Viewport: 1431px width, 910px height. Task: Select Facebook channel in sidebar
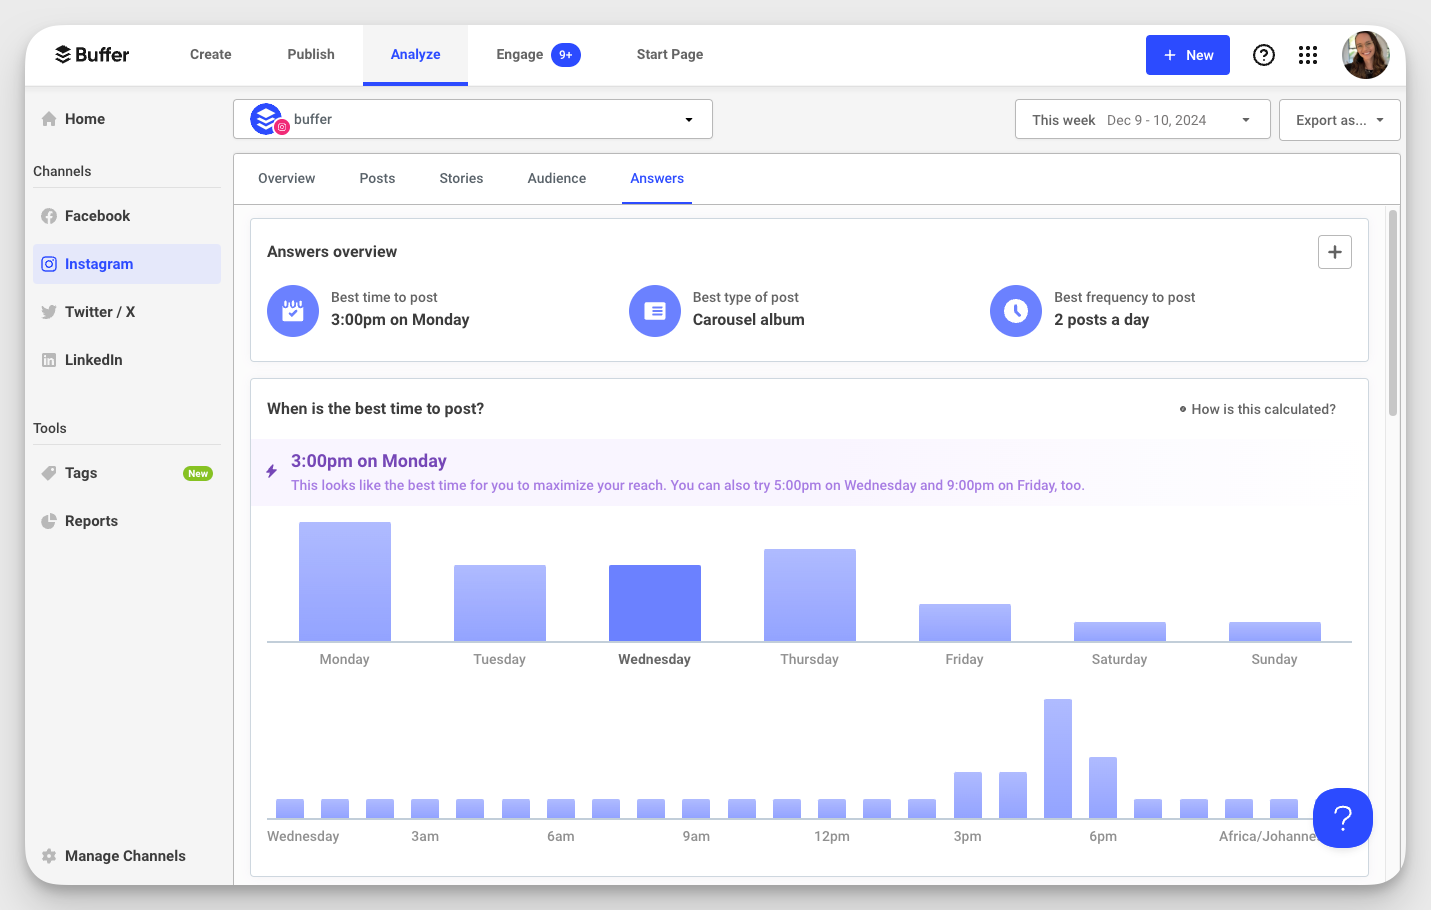click(x=97, y=216)
